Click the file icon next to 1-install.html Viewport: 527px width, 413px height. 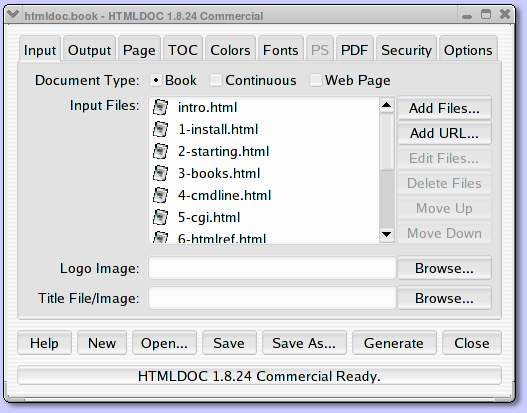[x=160, y=129]
